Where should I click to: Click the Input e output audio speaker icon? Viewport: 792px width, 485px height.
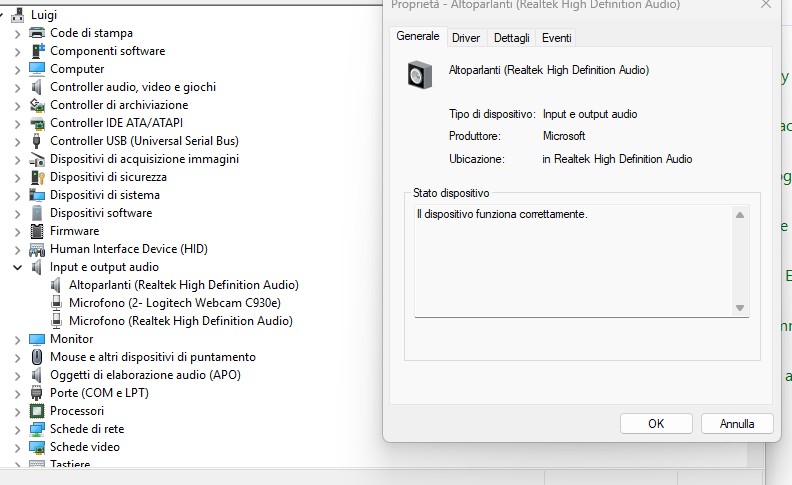point(37,267)
